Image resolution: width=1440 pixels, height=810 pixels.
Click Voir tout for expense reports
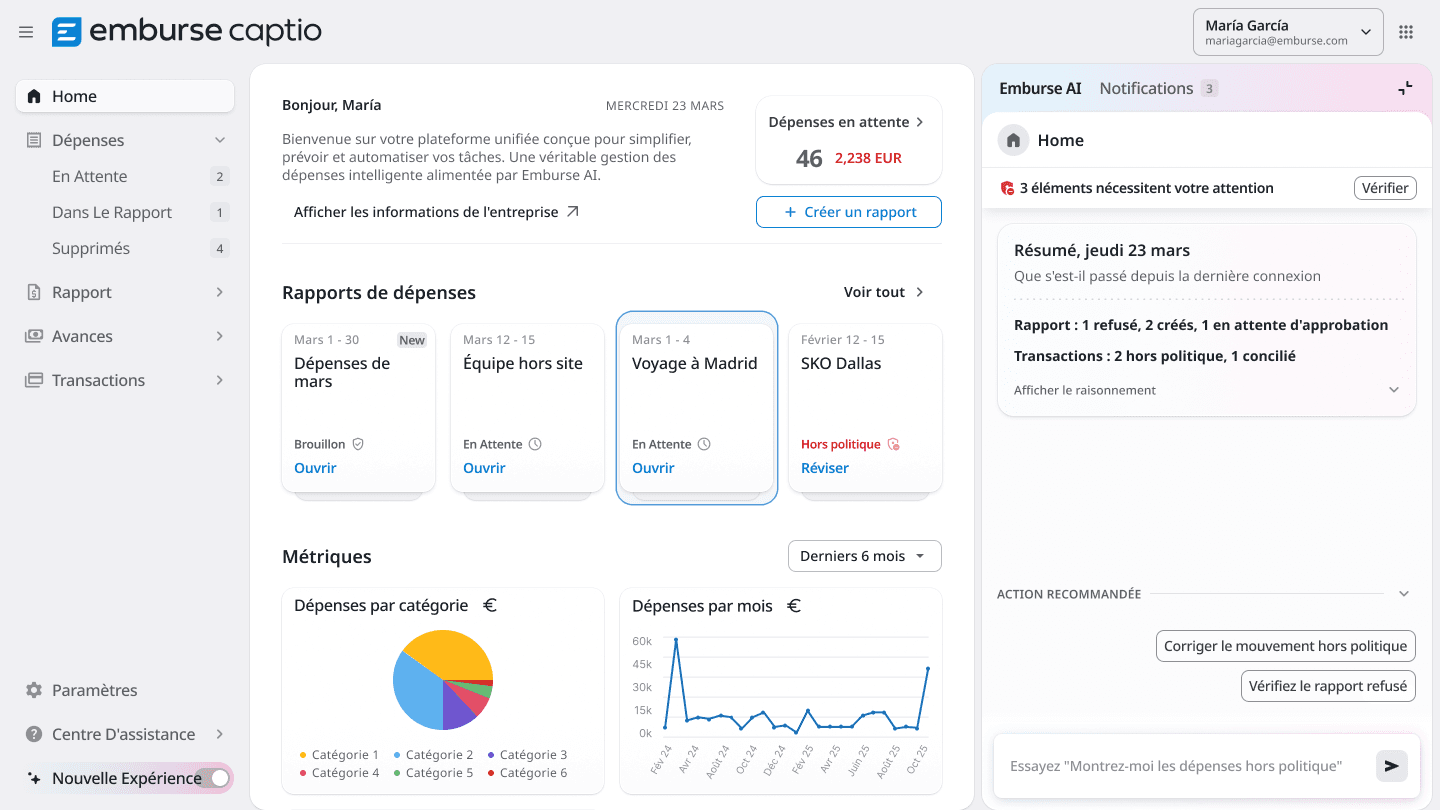pos(884,292)
